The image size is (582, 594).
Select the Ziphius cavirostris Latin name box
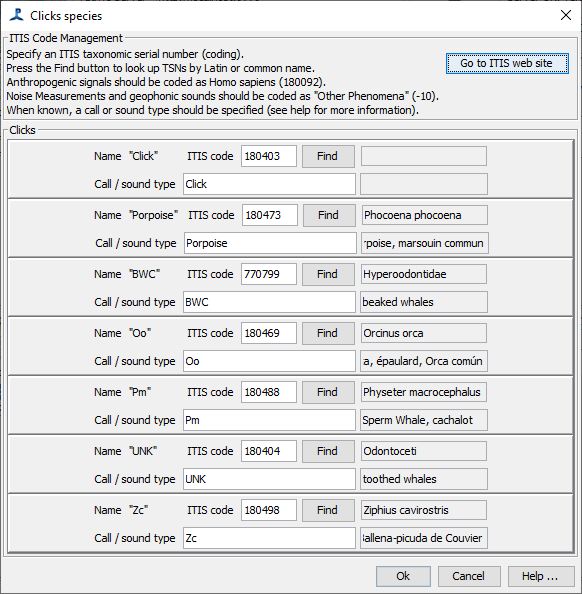click(x=424, y=510)
